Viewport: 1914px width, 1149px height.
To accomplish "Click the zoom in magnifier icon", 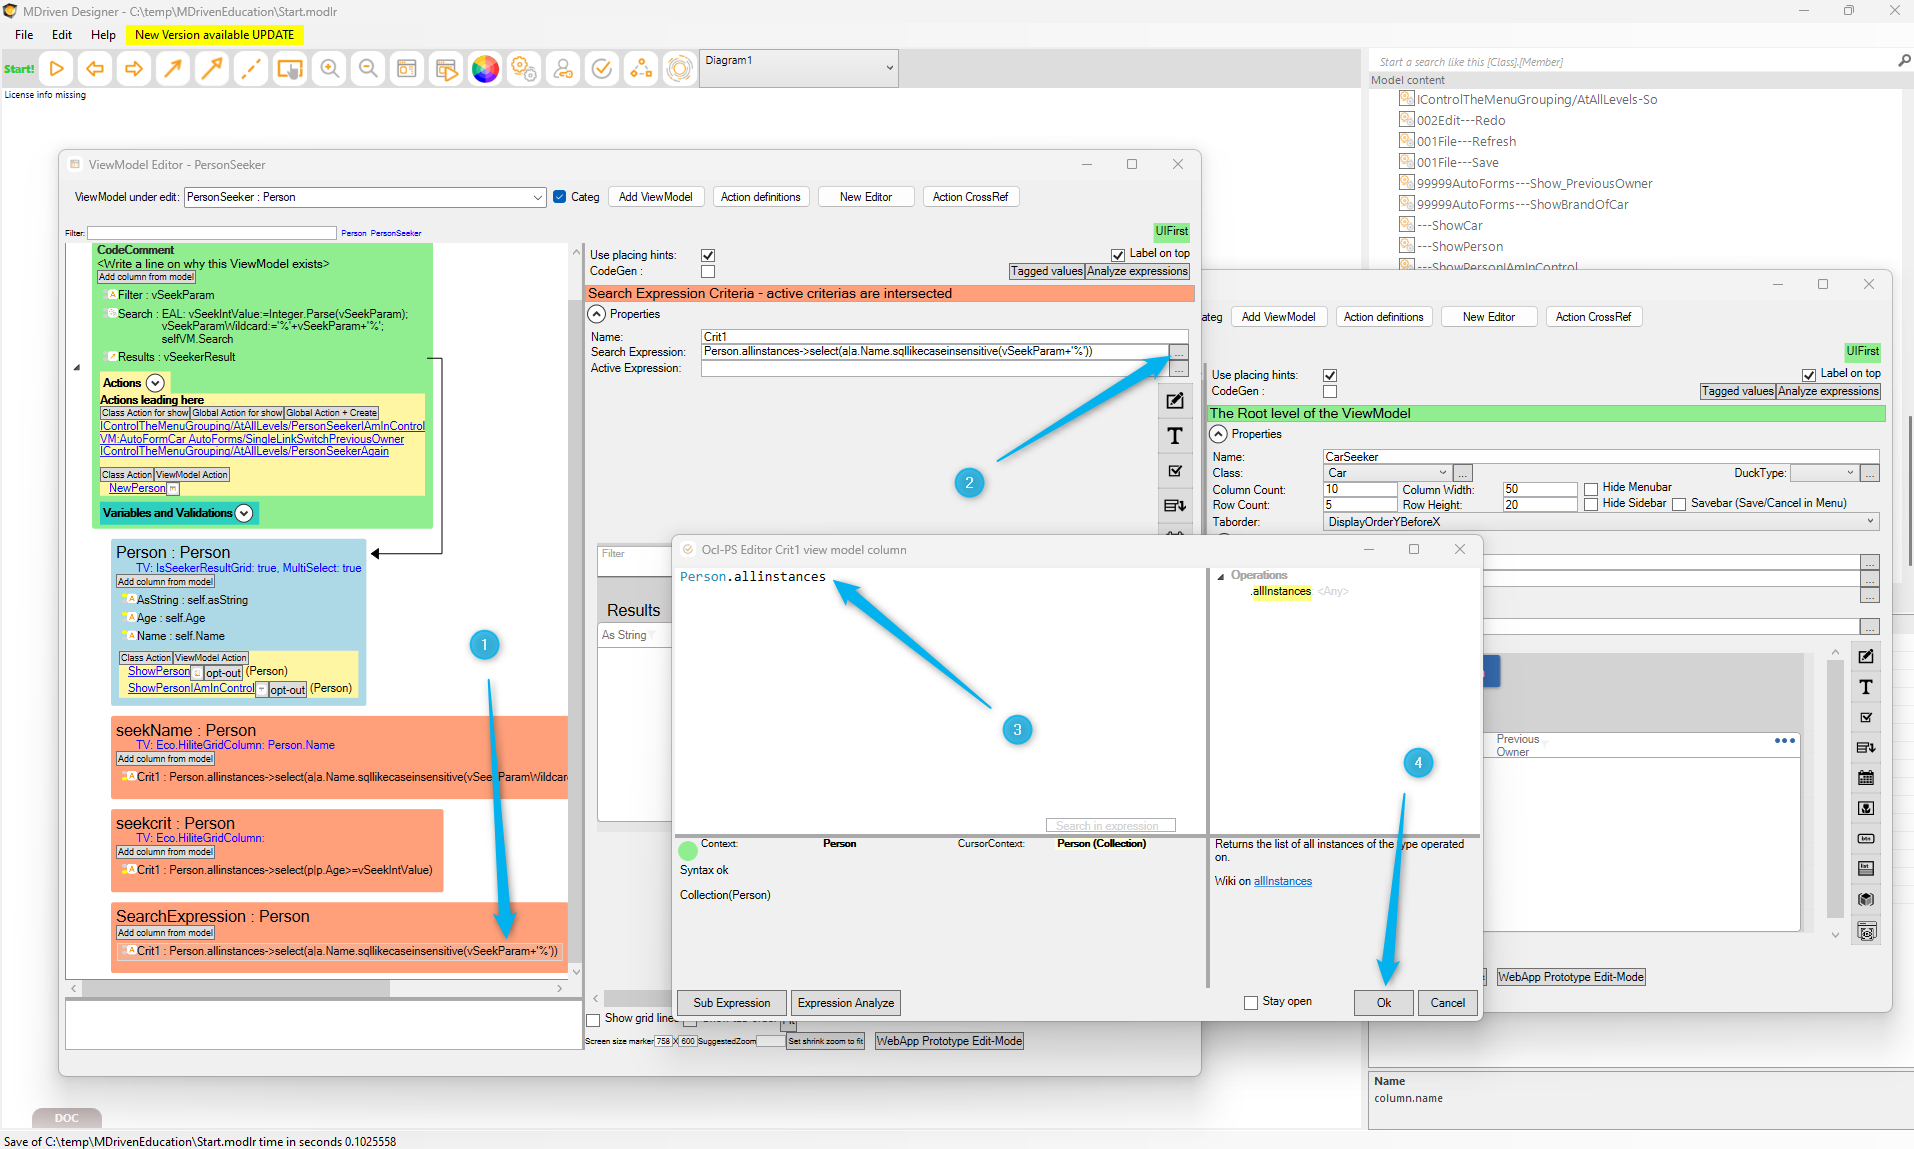I will tap(329, 69).
